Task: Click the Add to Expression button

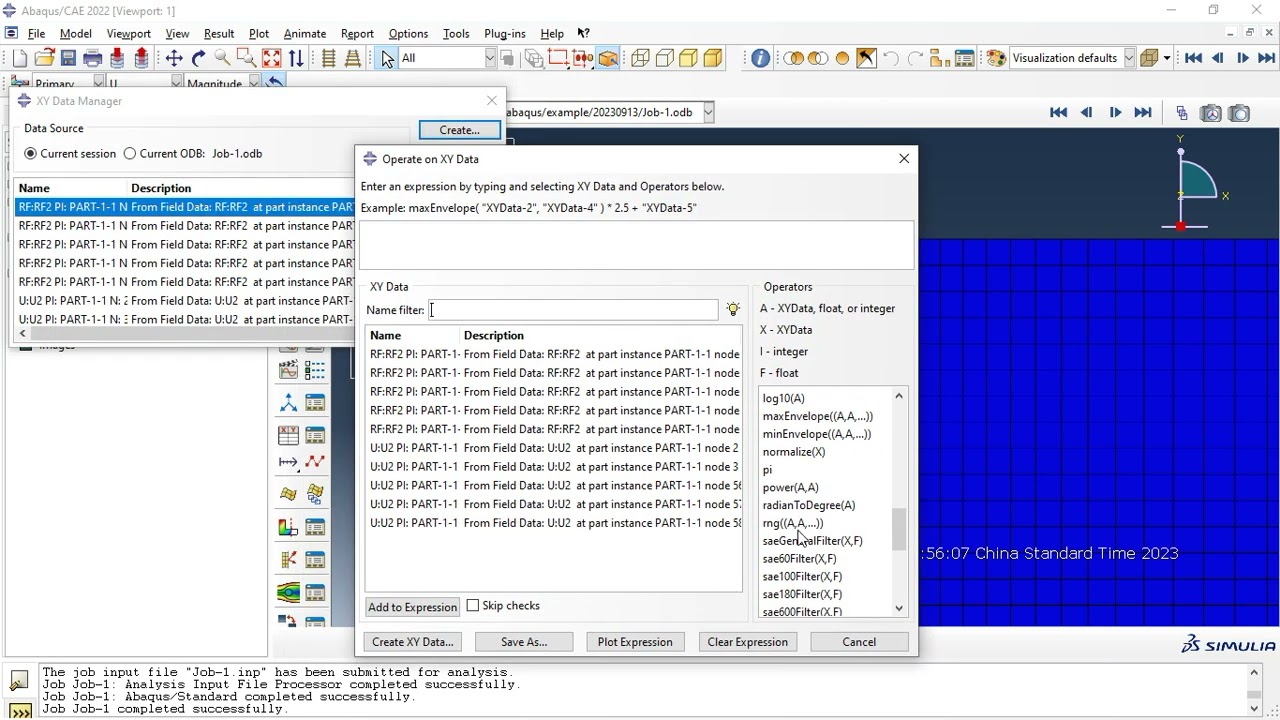Action: point(412,607)
